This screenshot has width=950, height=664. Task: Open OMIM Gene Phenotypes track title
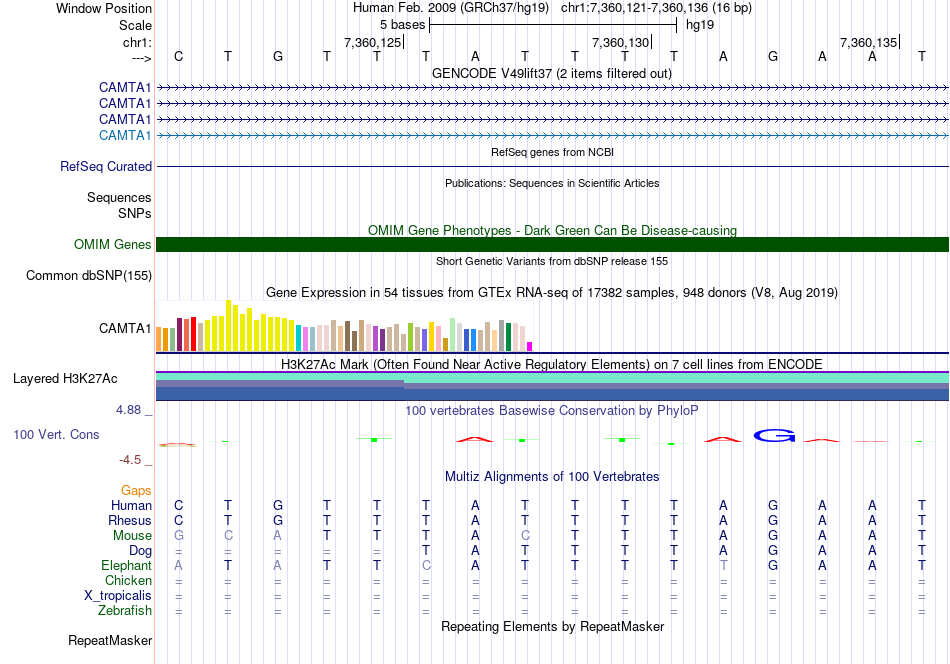552,230
